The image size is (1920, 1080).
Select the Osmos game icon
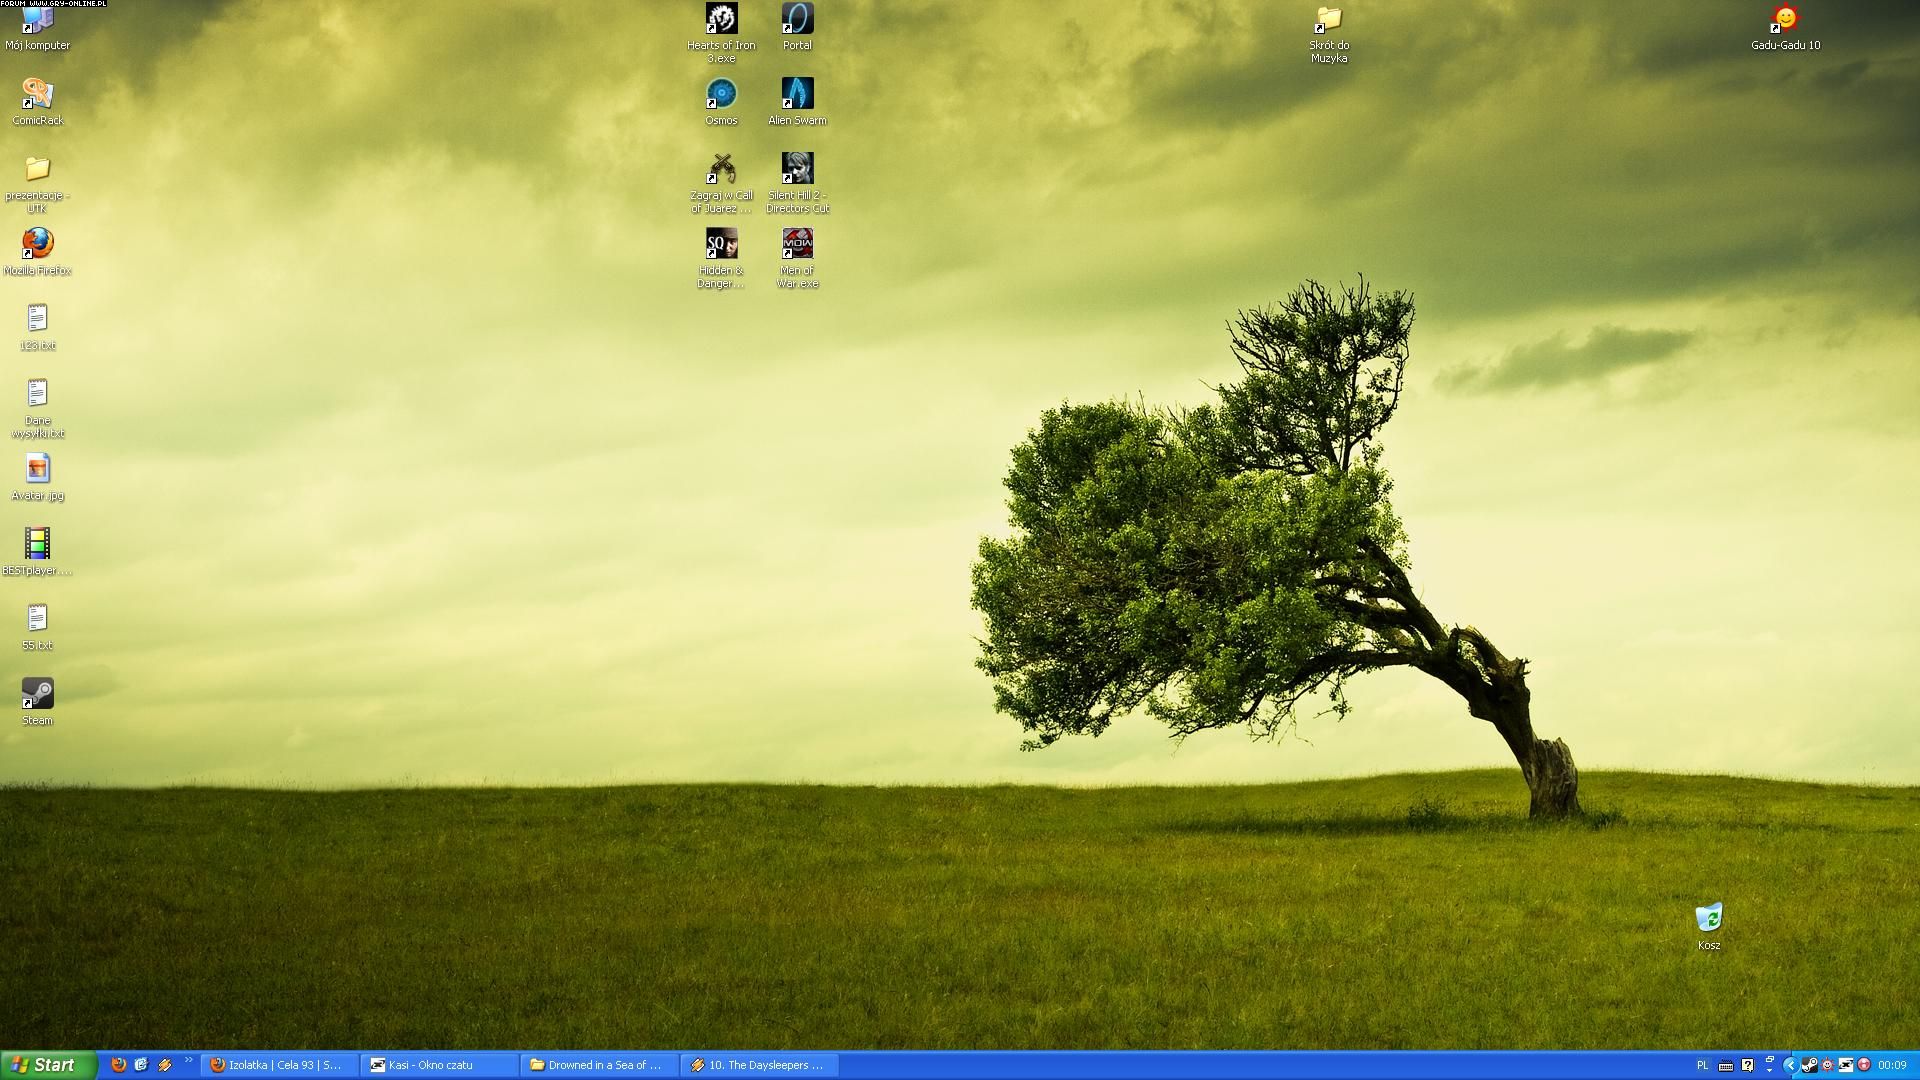point(721,94)
